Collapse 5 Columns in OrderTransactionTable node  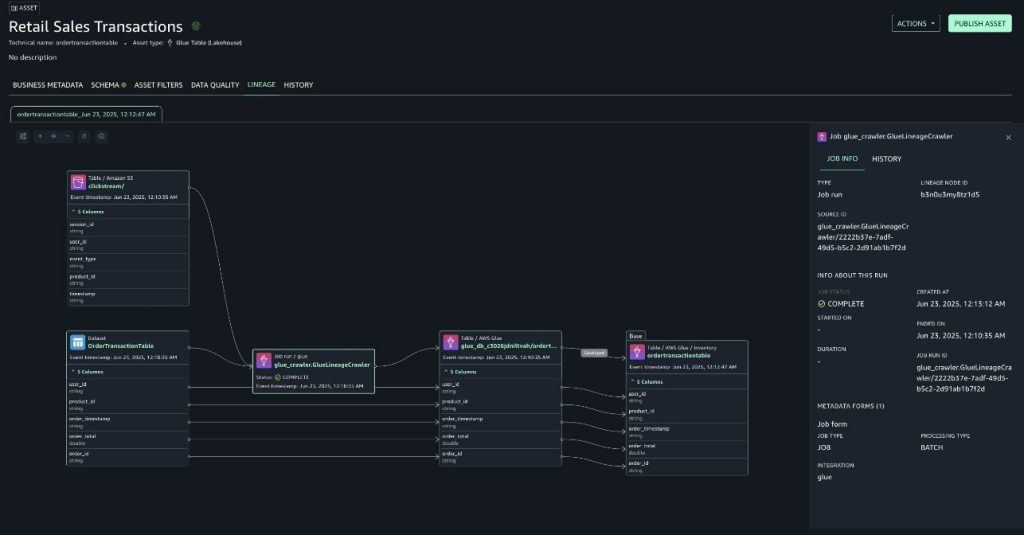pyautogui.click(x=87, y=372)
